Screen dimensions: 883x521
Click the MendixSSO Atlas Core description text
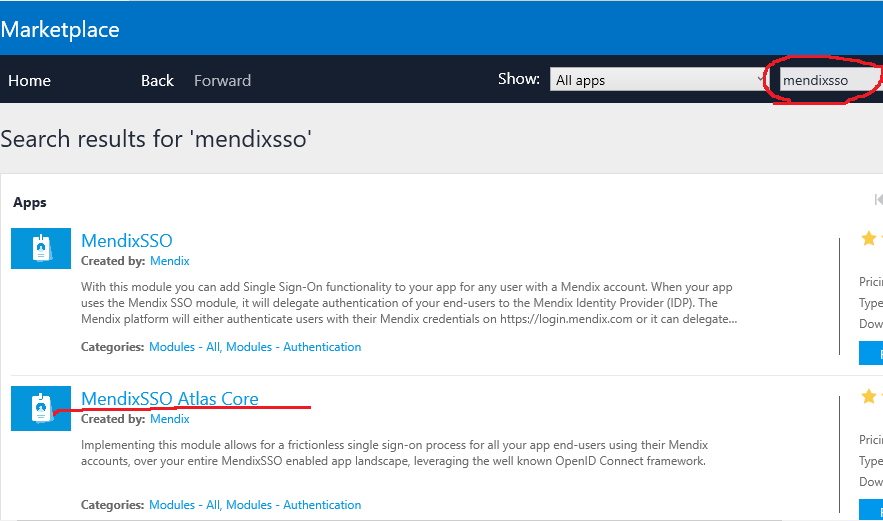(394, 453)
